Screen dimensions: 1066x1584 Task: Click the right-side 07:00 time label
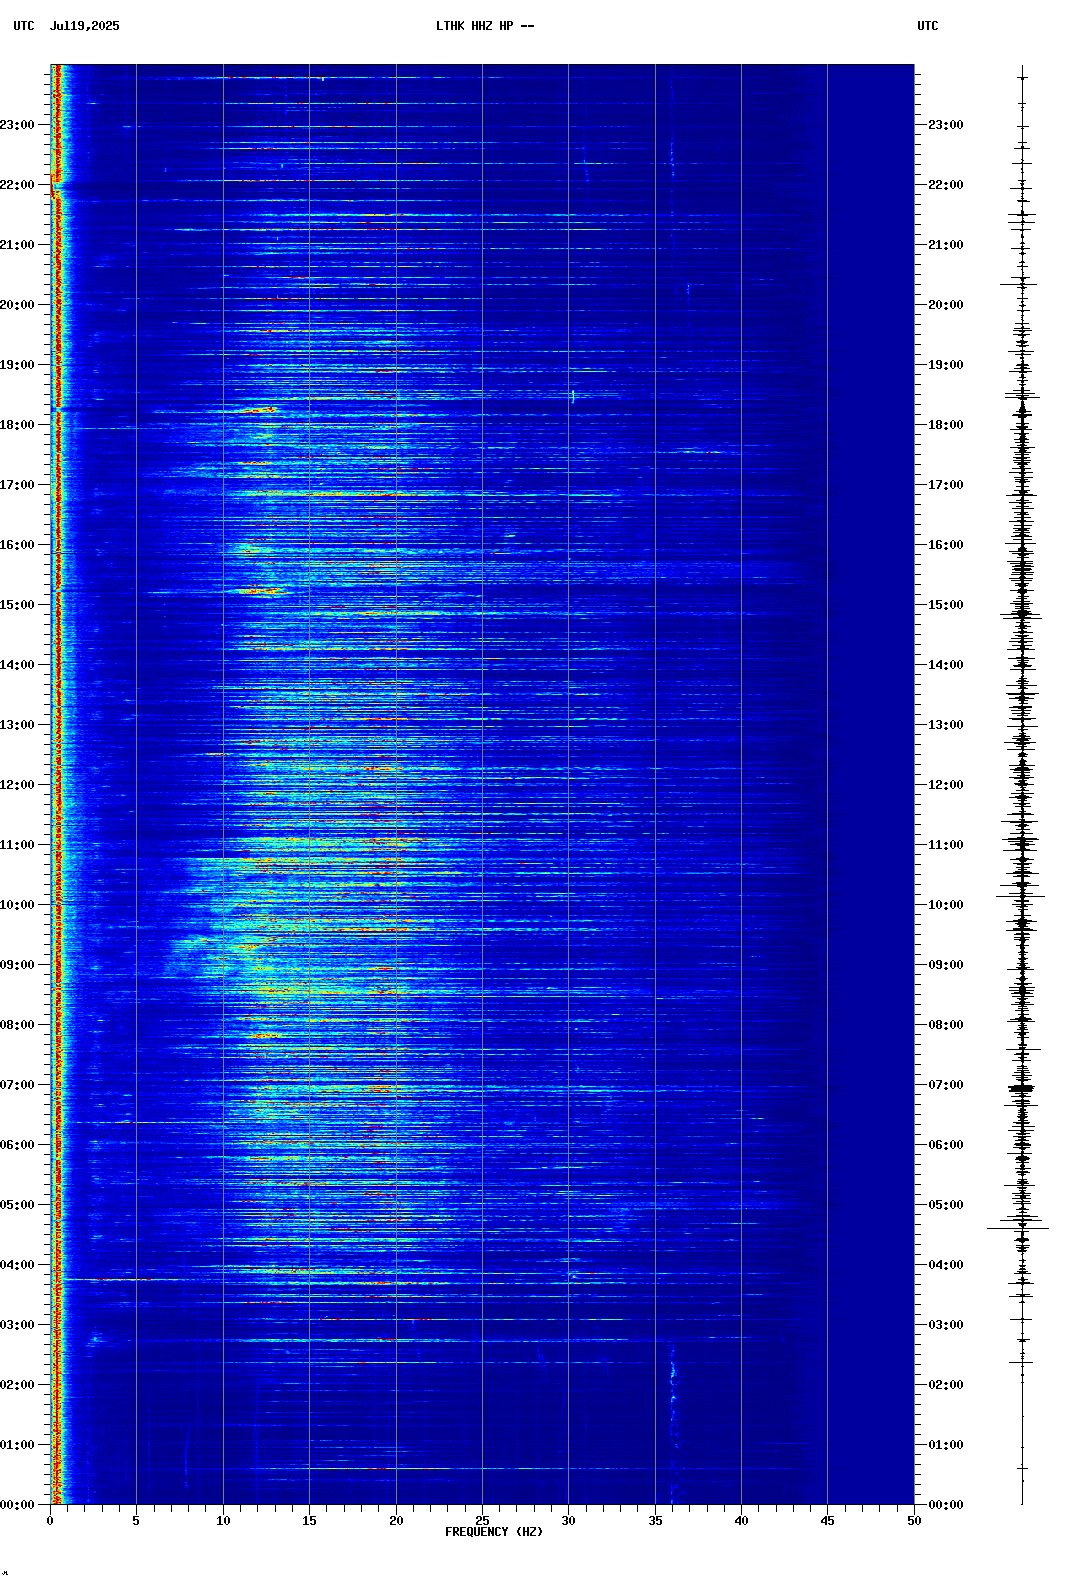pyautogui.click(x=946, y=1085)
